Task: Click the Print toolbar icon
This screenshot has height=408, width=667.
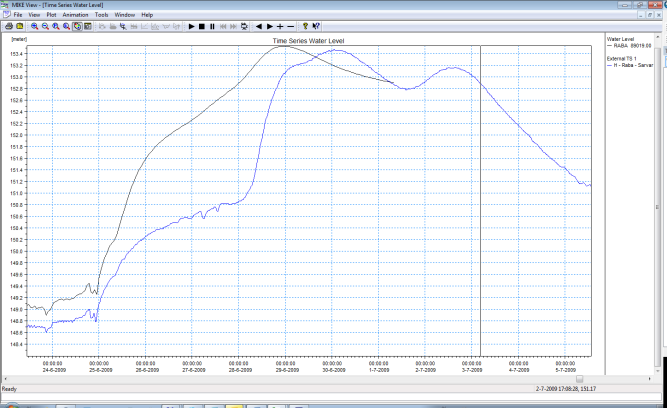Action: [x=9, y=26]
